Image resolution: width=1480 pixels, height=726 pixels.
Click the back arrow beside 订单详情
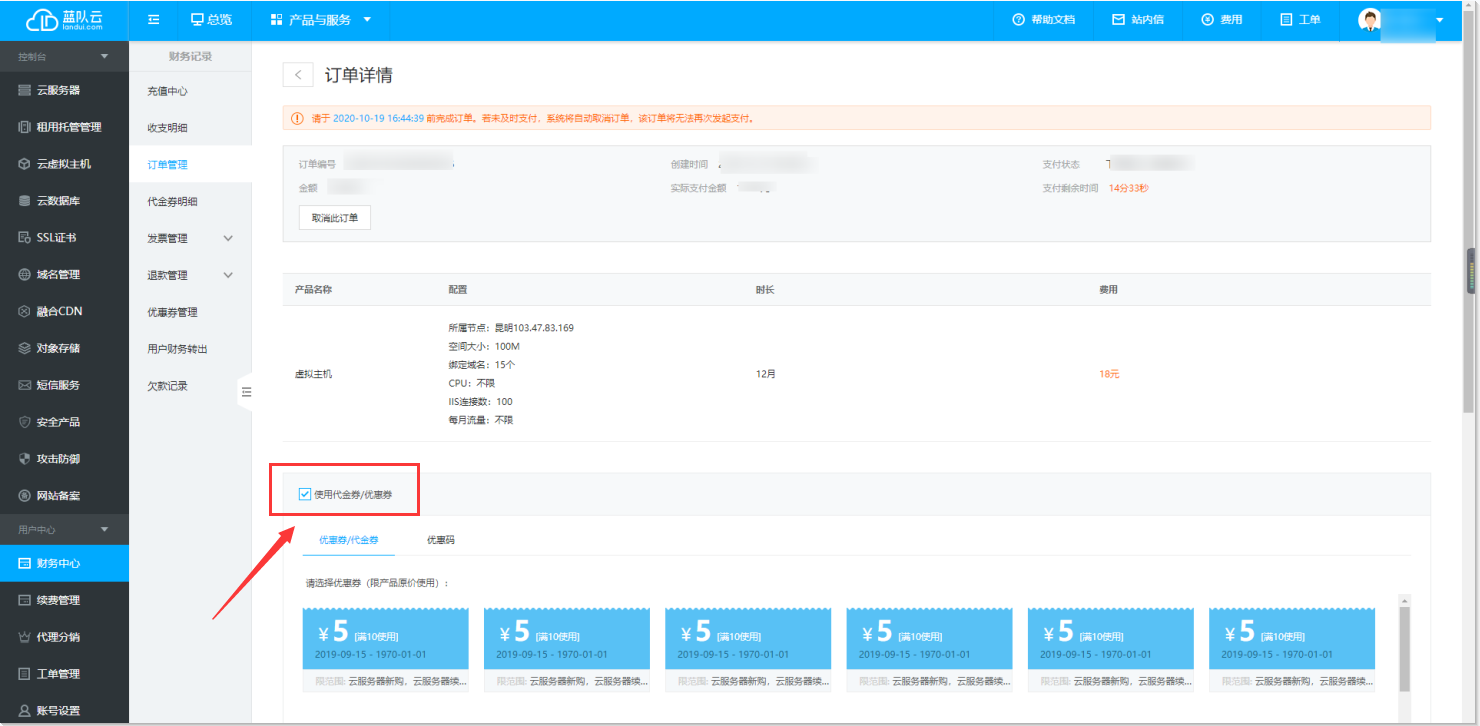[298, 75]
